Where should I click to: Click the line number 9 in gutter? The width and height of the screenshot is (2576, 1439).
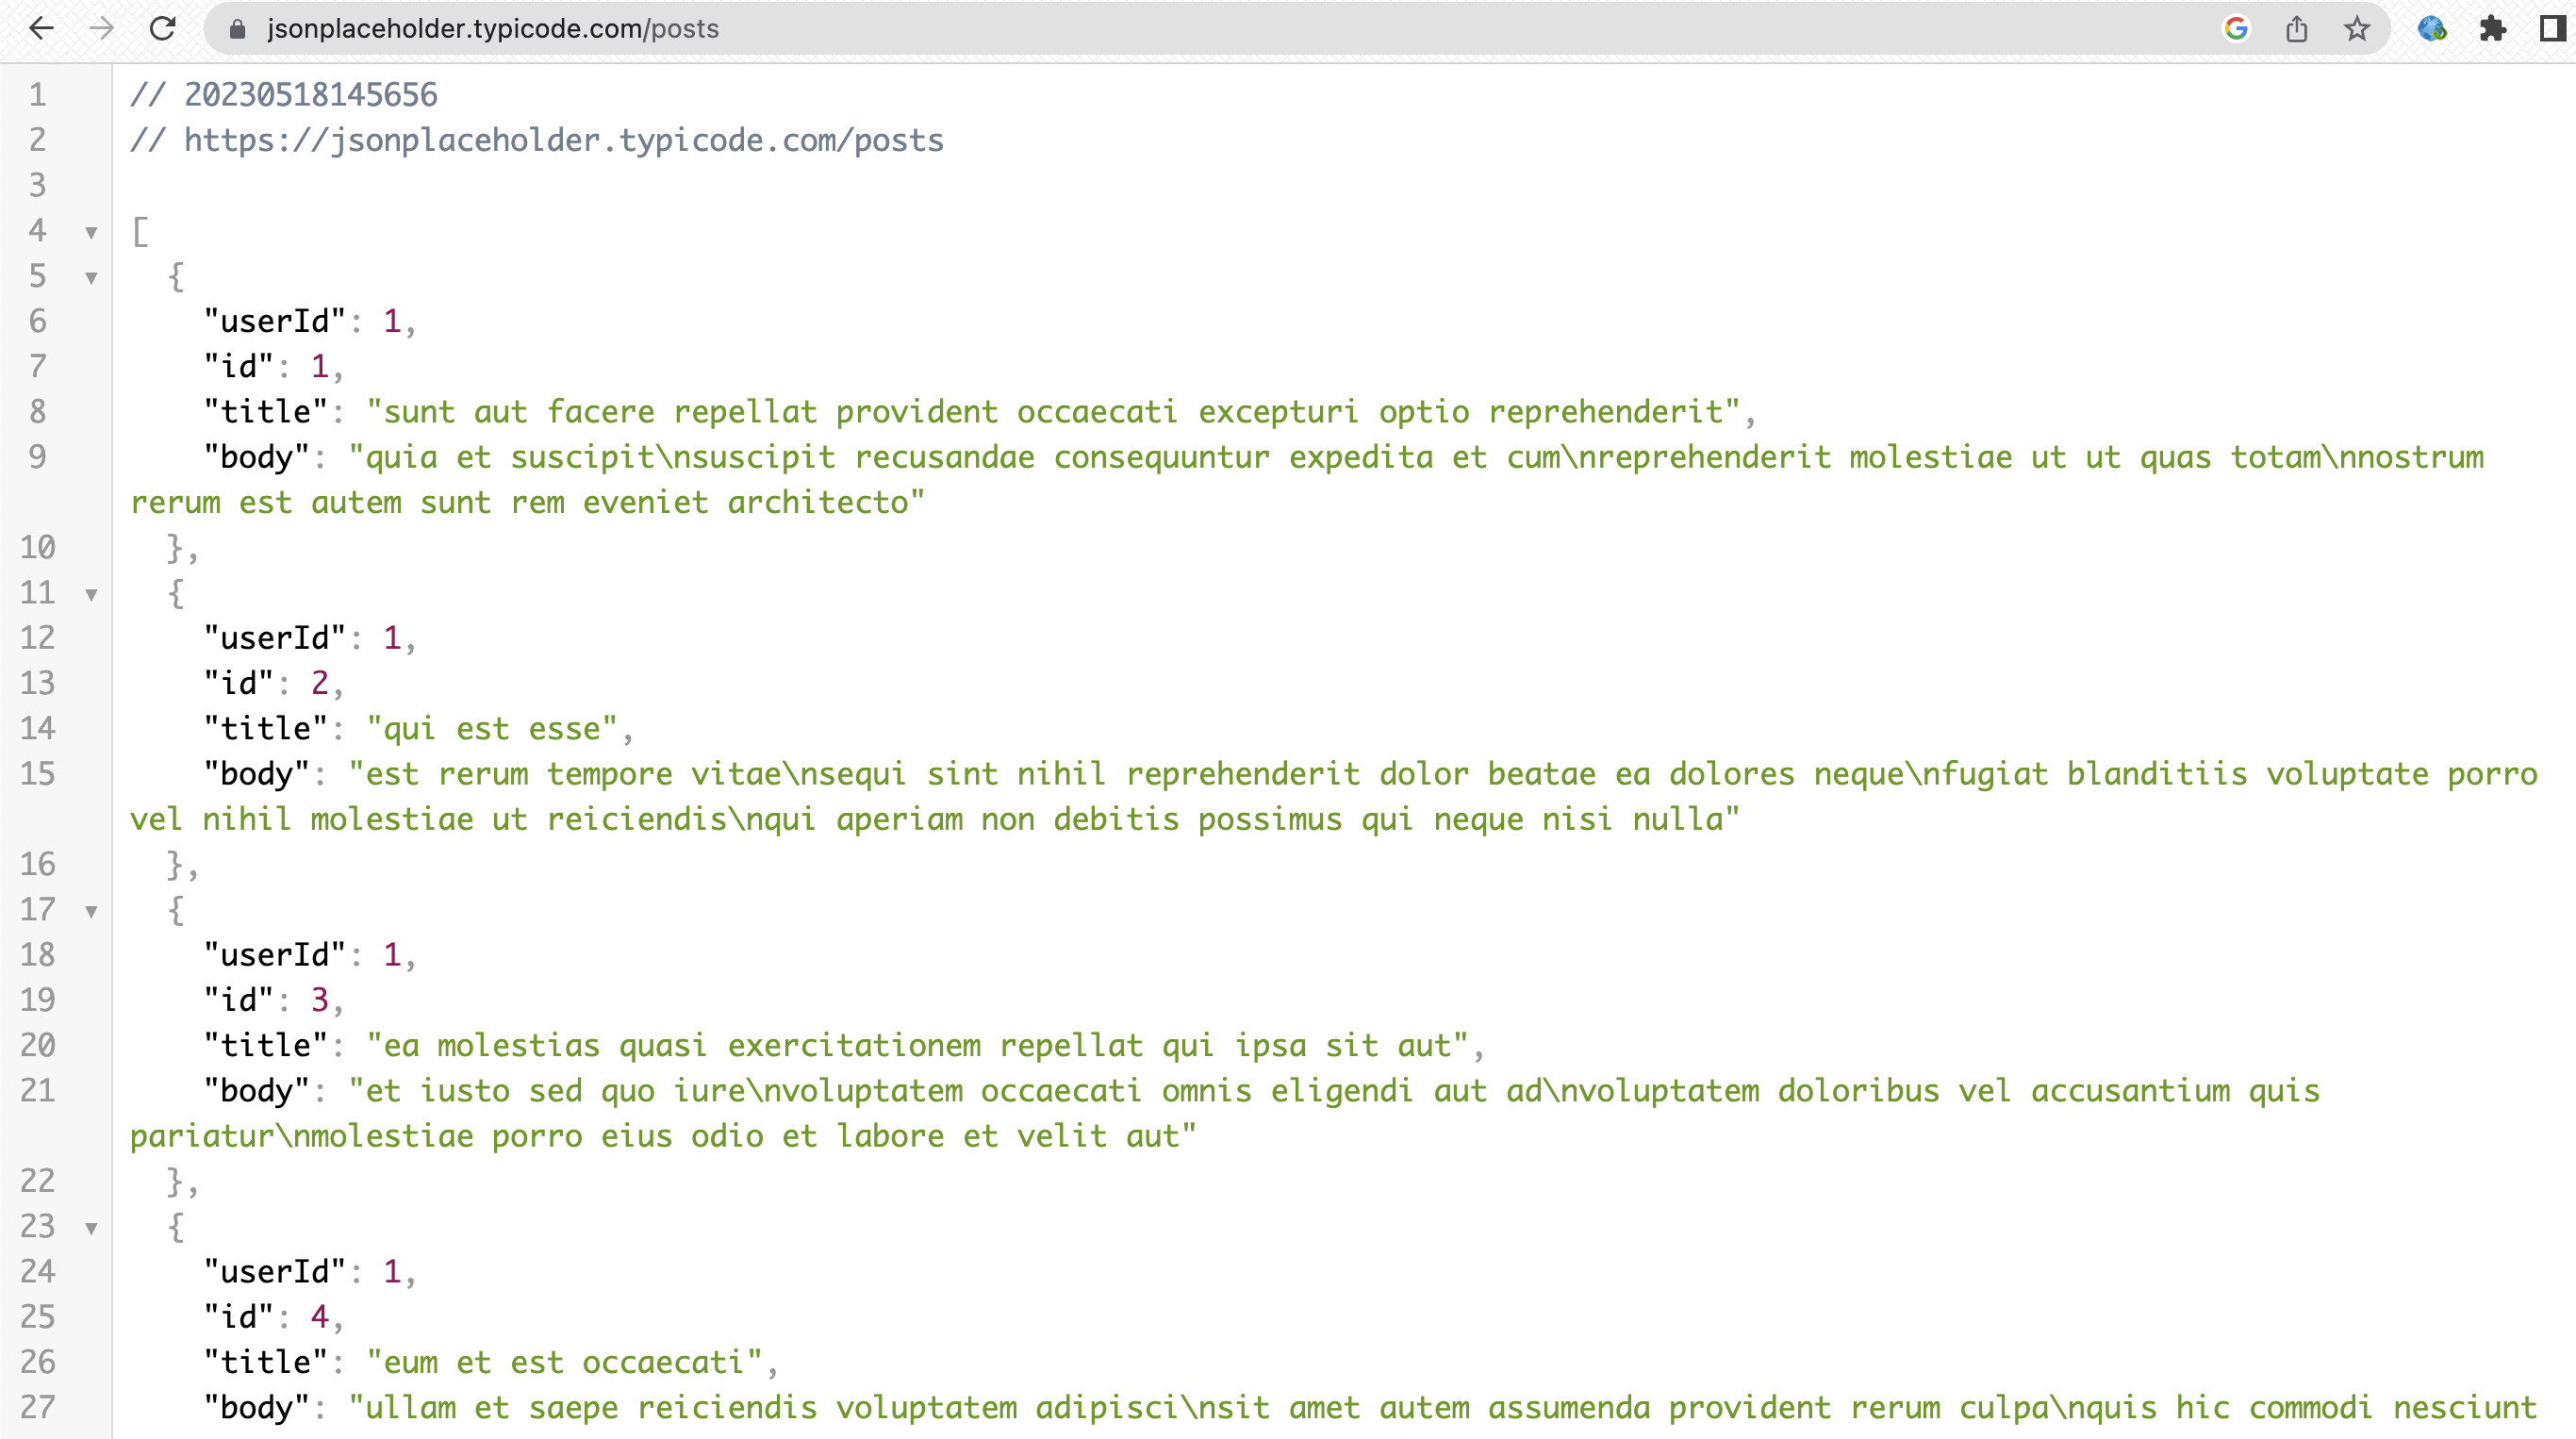(x=38, y=457)
